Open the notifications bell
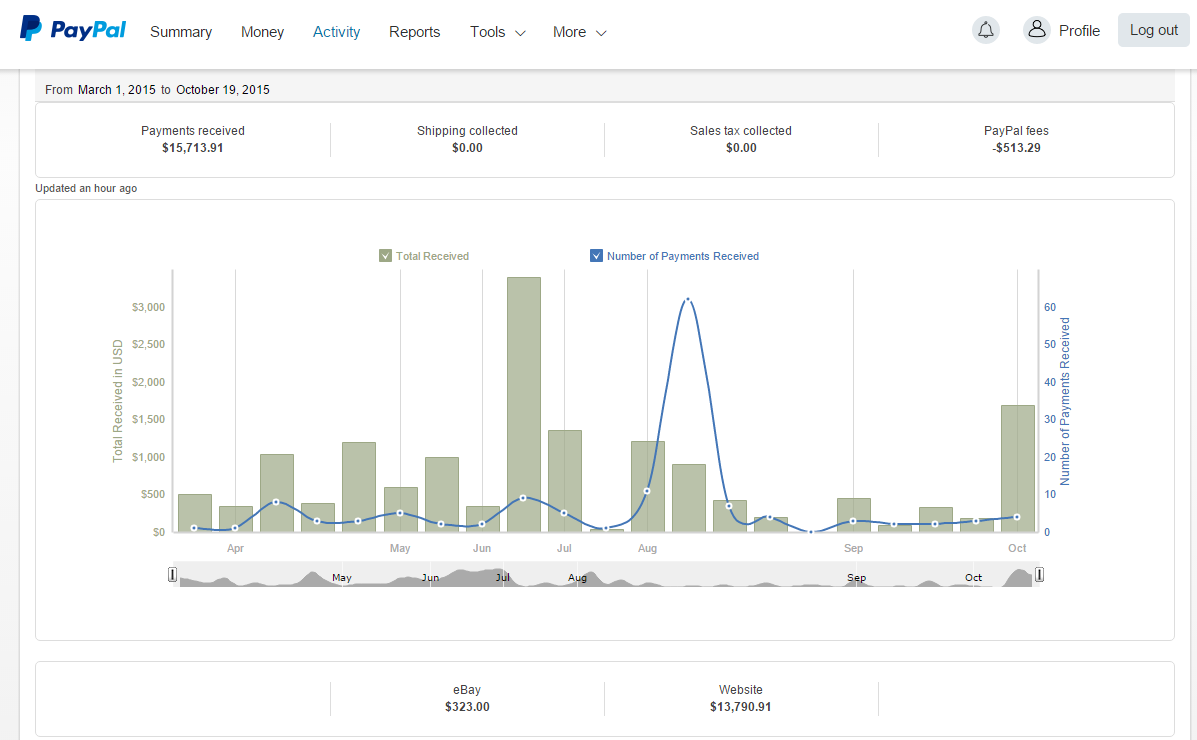This screenshot has height=740, width=1197. coord(986,31)
